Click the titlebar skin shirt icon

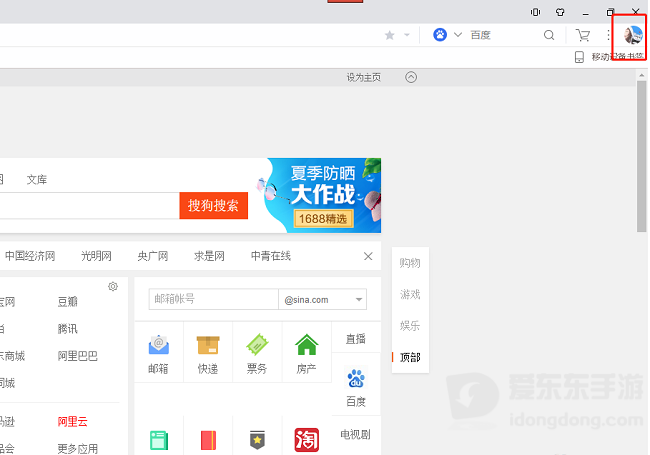(x=560, y=12)
